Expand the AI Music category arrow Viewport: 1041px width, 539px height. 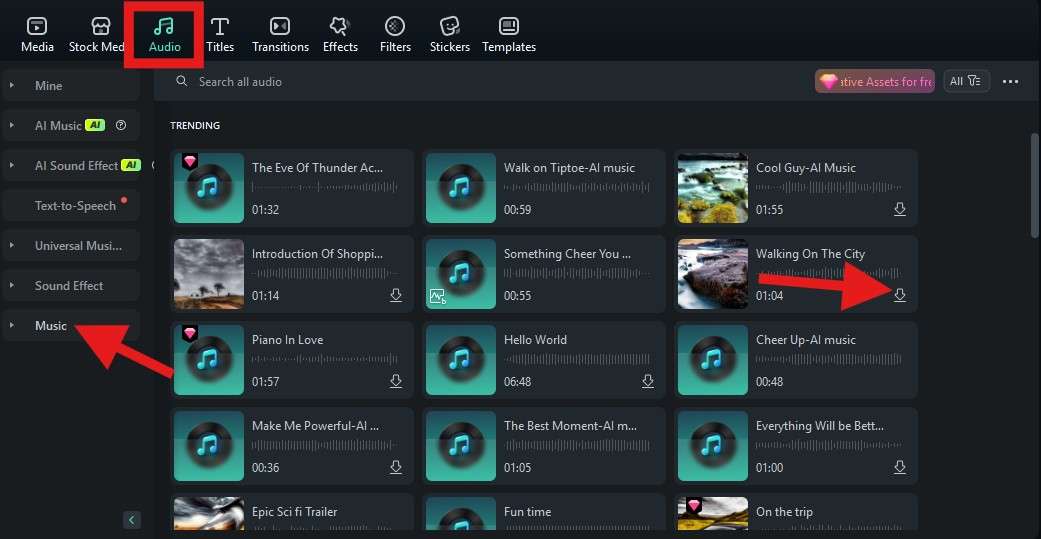11,125
